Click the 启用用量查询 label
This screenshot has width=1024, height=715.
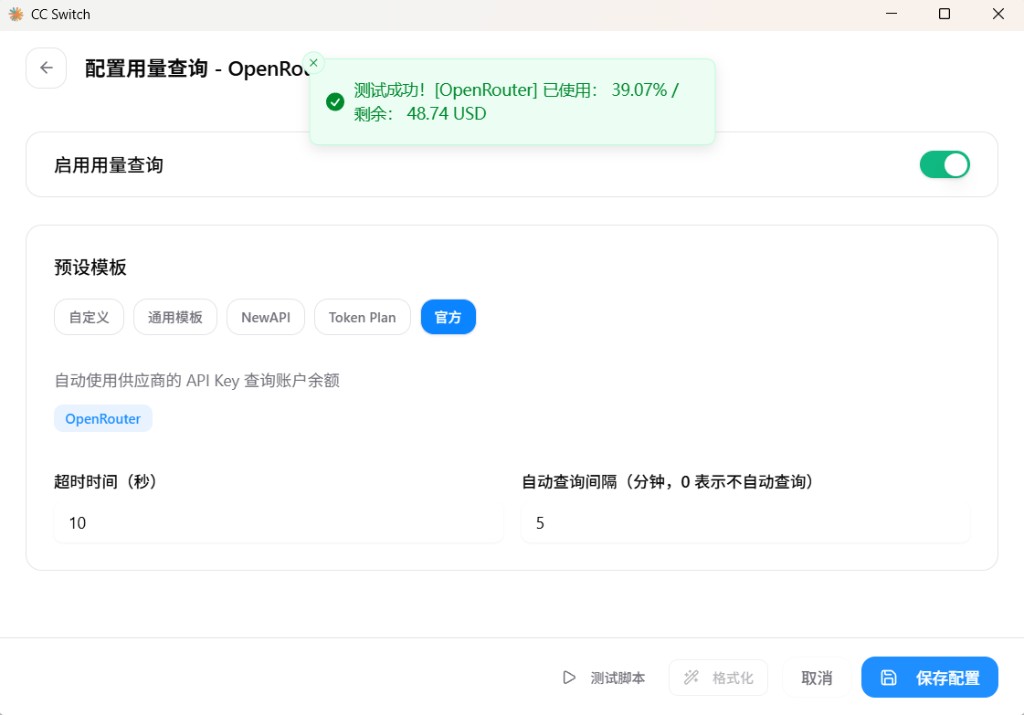[x=108, y=165]
